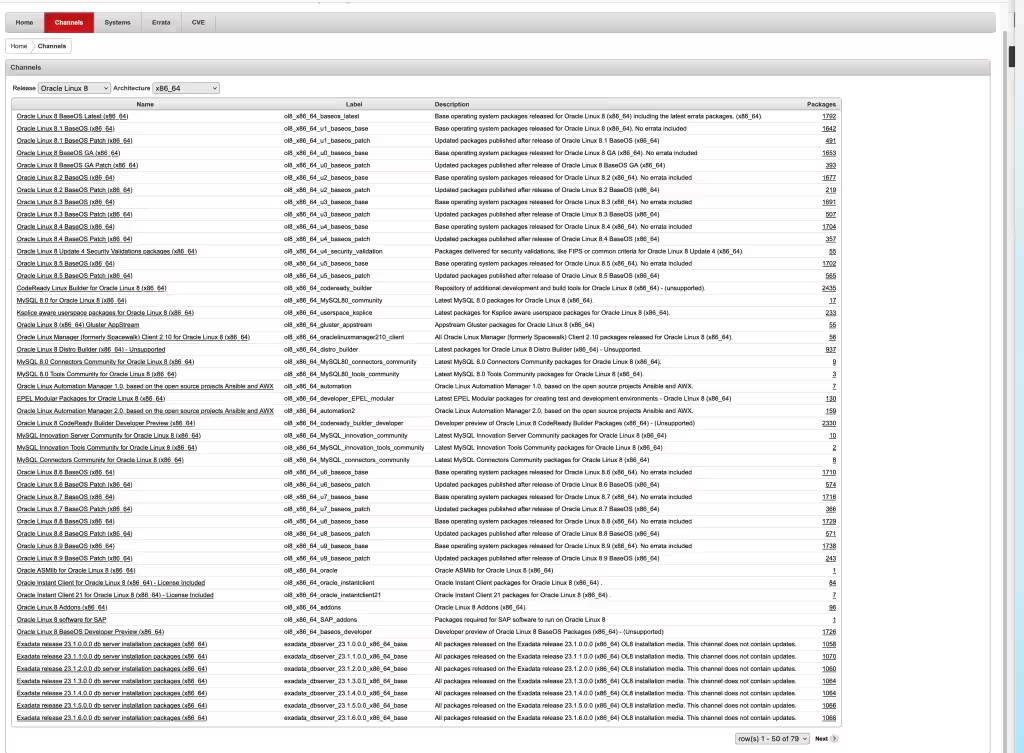Open Oracle Linux 8 Addons channel

click(x=62, y=607)
